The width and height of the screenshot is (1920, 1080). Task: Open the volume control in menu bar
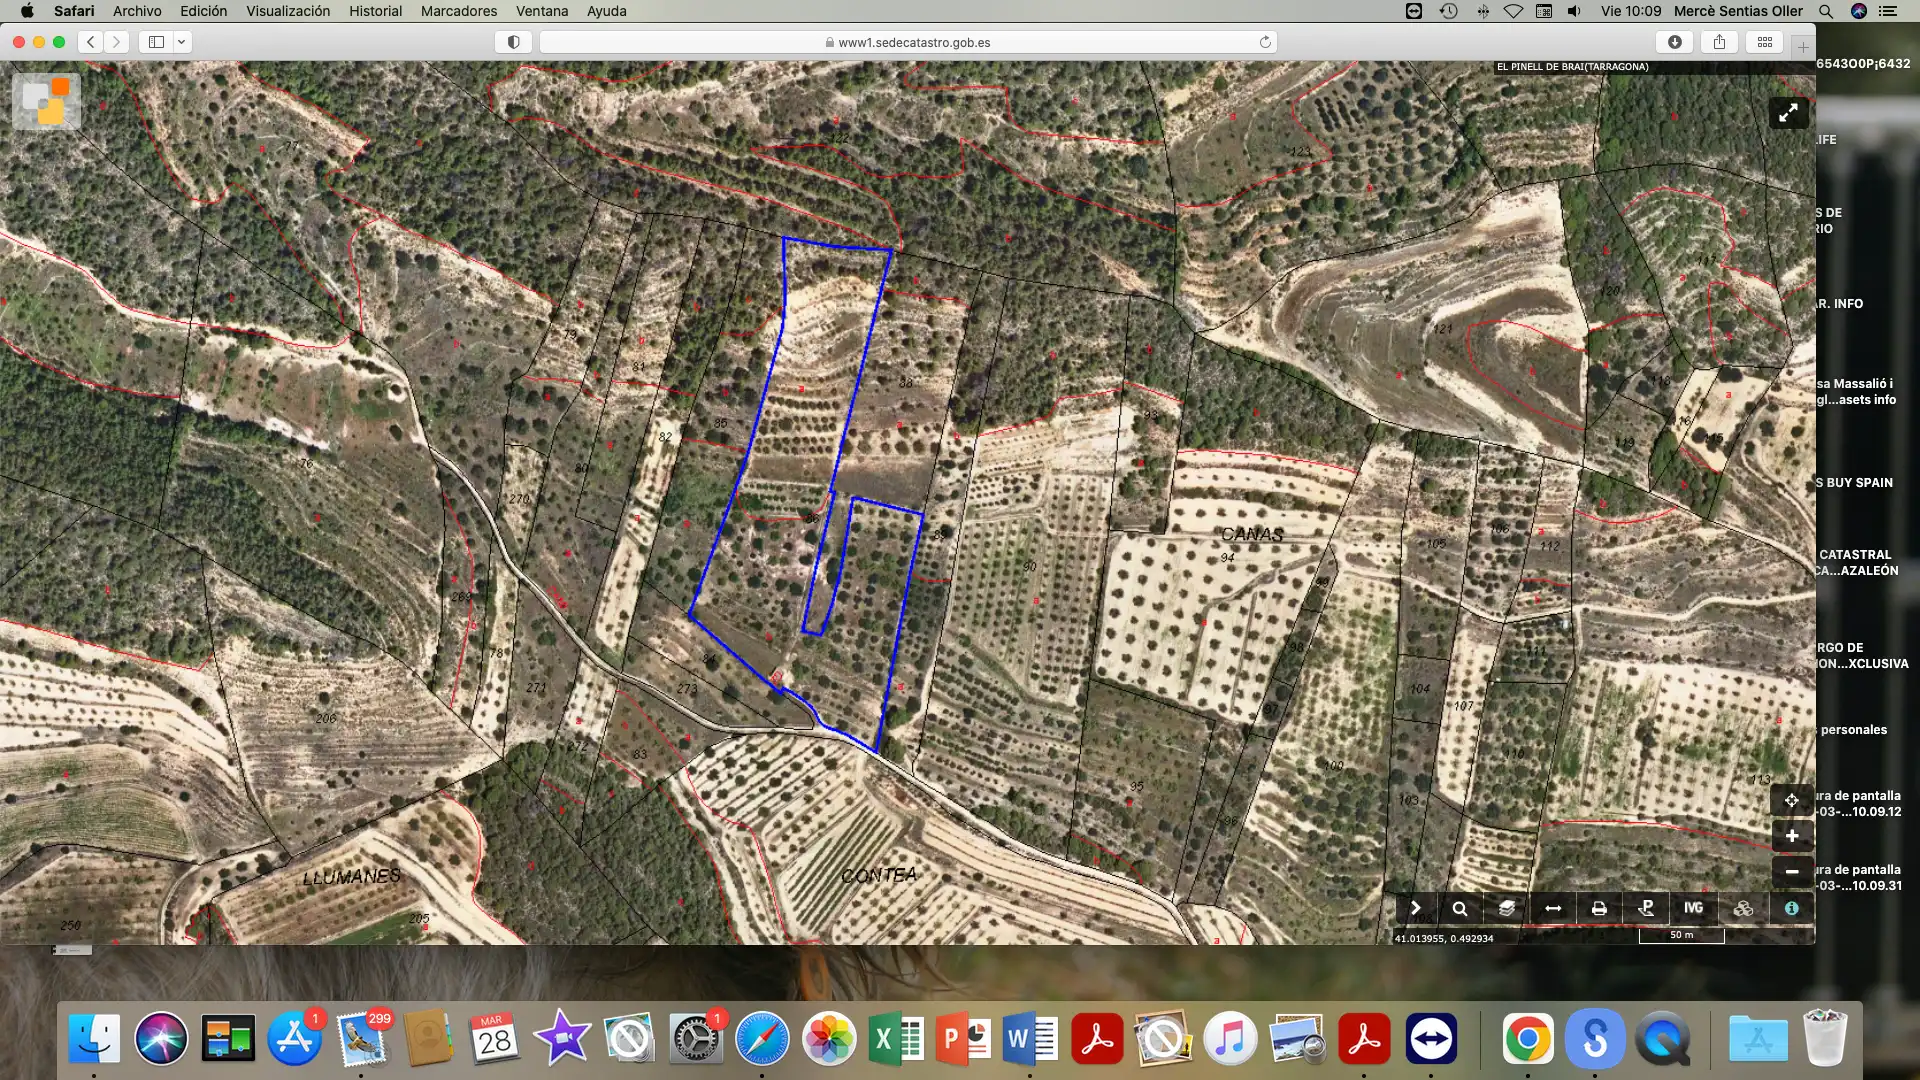1575,11
